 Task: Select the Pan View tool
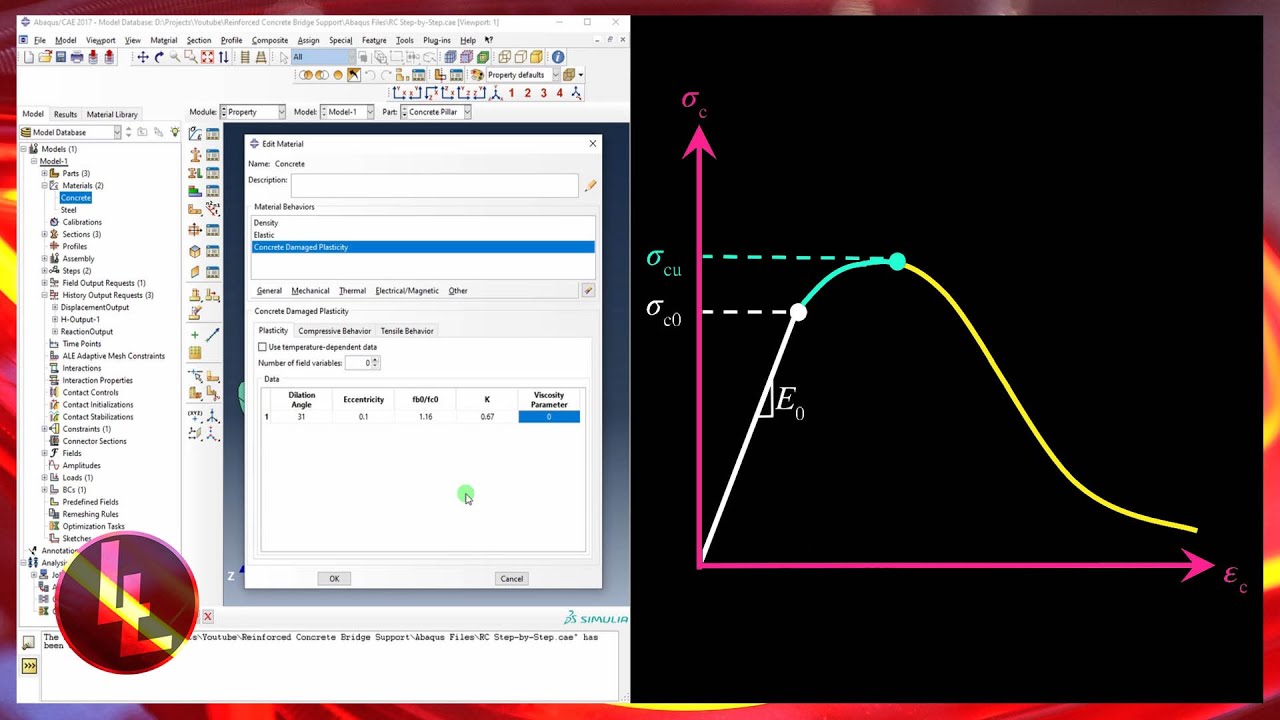[143, 57]
